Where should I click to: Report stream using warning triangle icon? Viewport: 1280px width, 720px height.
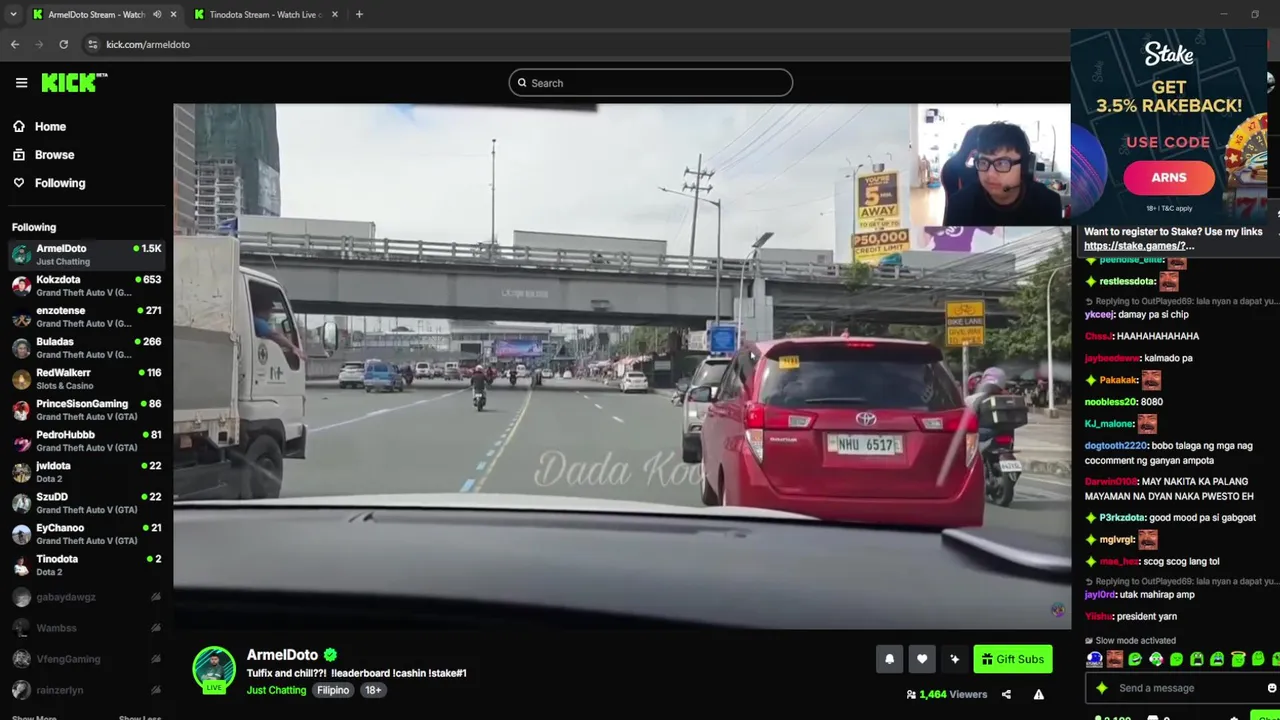pyautogui.click(x=1039, y=694)
